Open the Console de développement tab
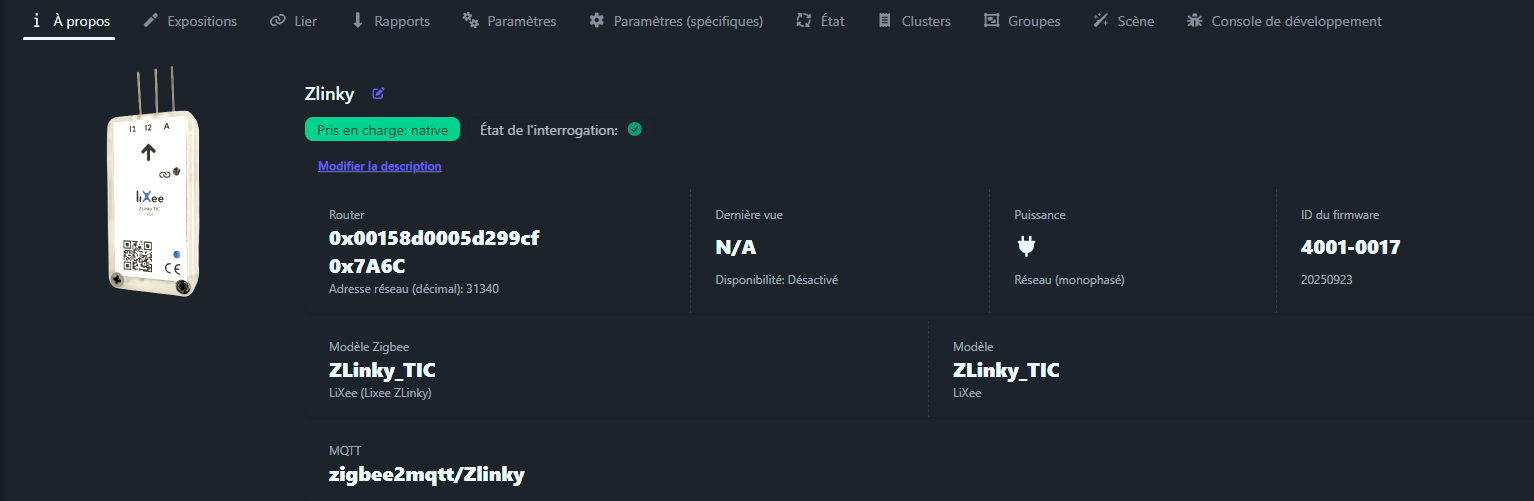The height and width of the screenshot is (501, 1534). (x=1283, y=21)
